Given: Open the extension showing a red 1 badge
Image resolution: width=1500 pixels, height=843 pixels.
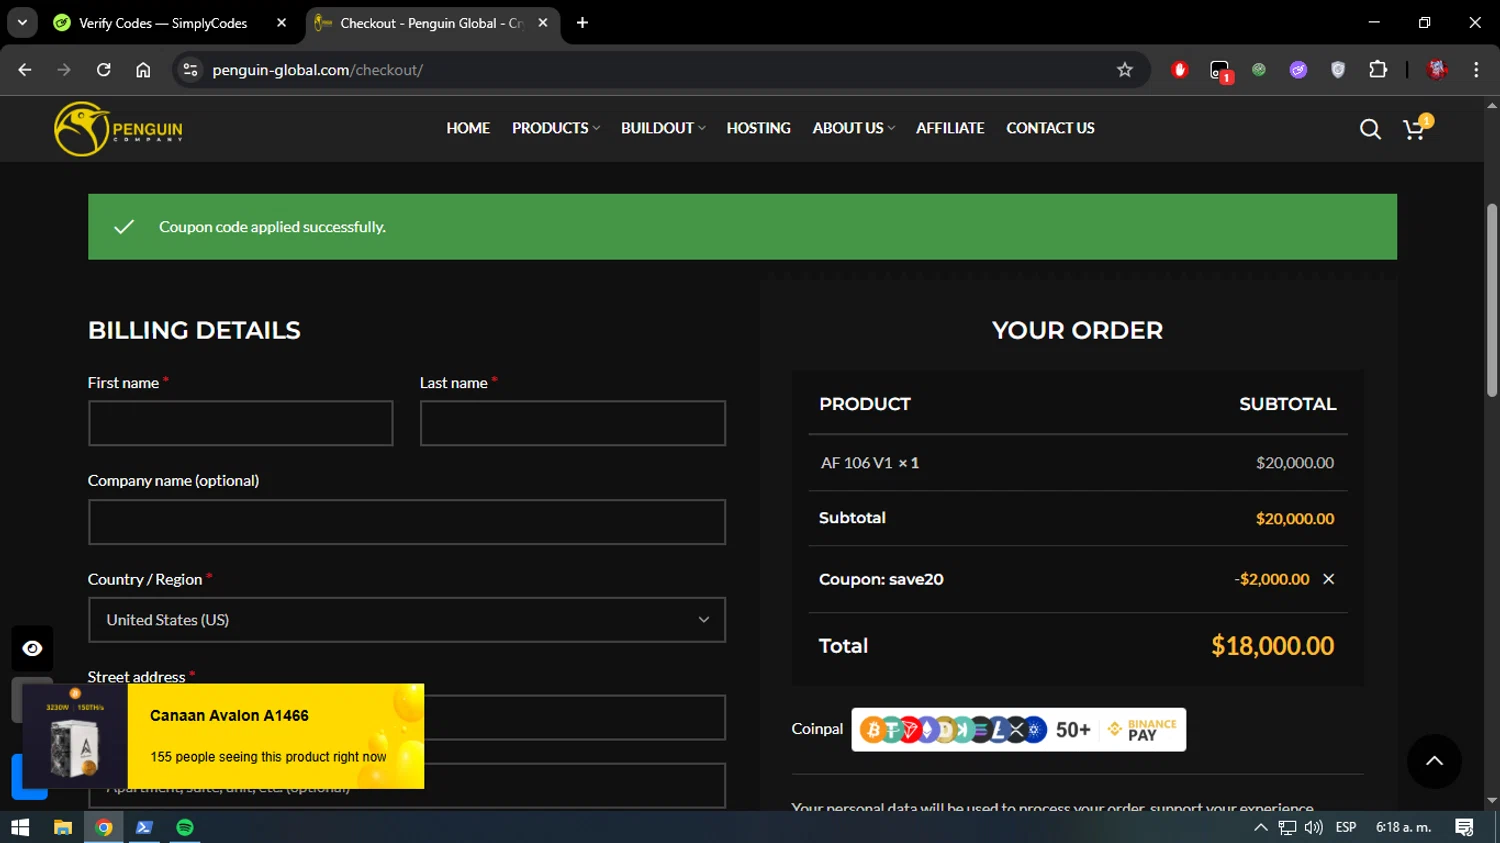Looking at the screenshot, I should [1220, 71].
